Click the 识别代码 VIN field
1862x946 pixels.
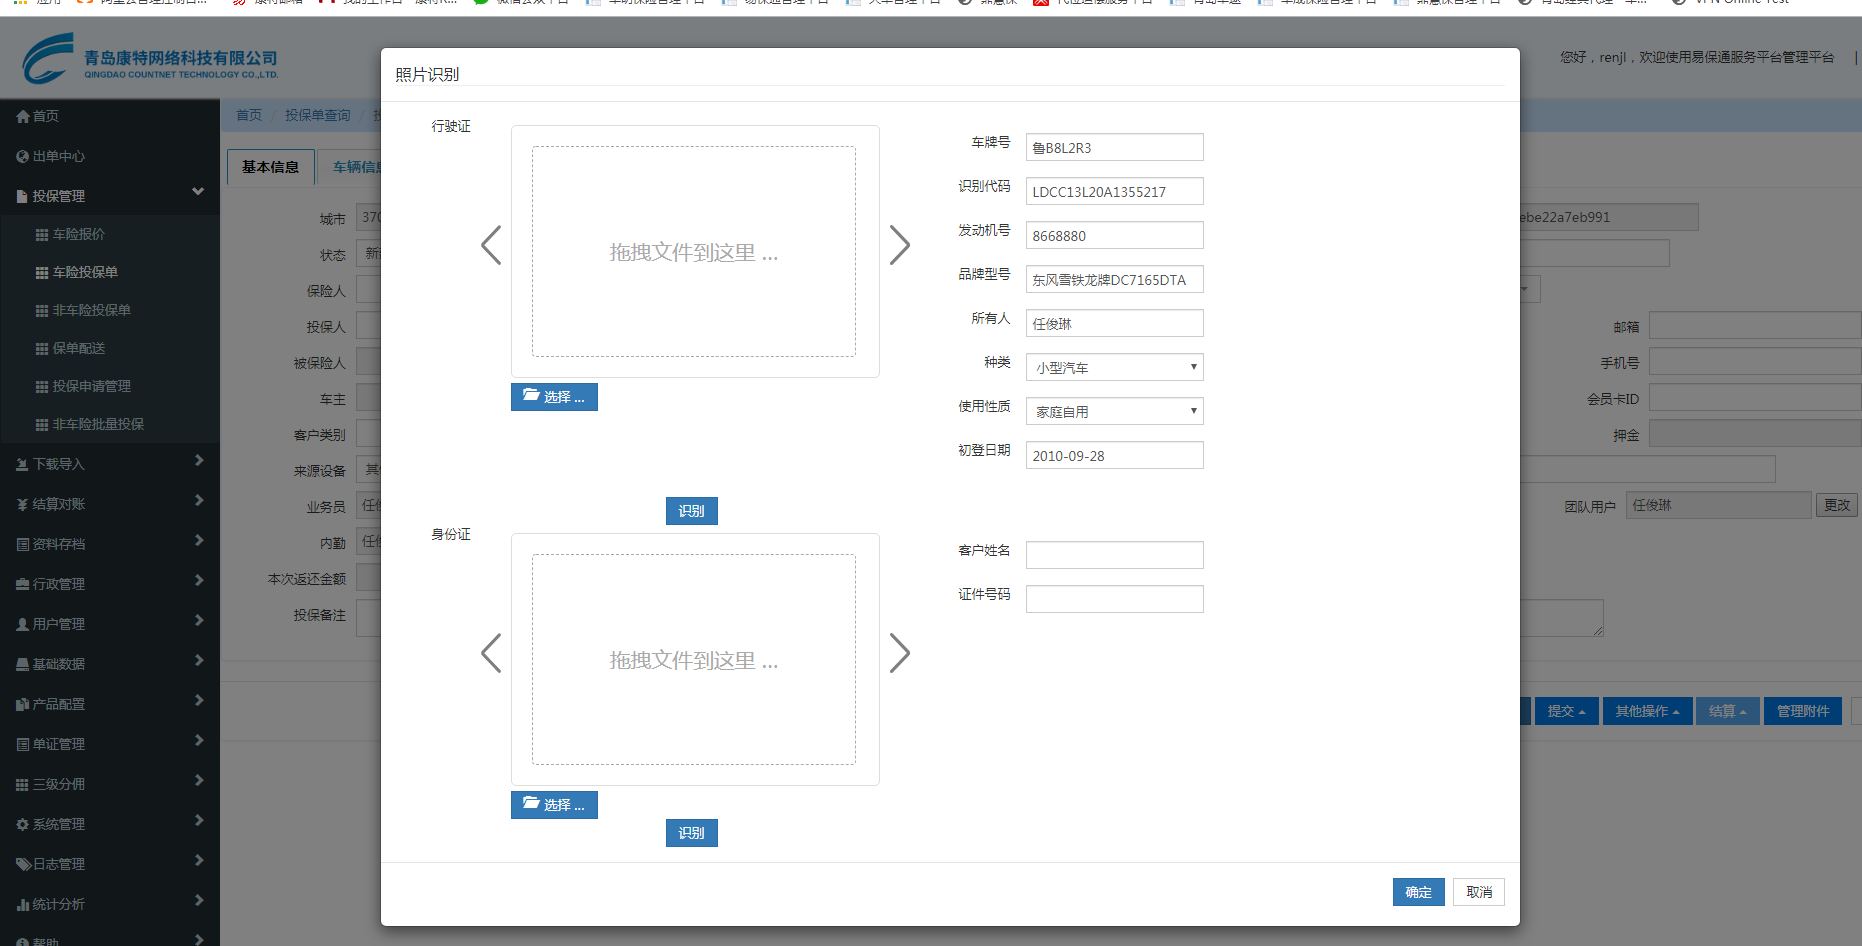tap(1115, 191)
